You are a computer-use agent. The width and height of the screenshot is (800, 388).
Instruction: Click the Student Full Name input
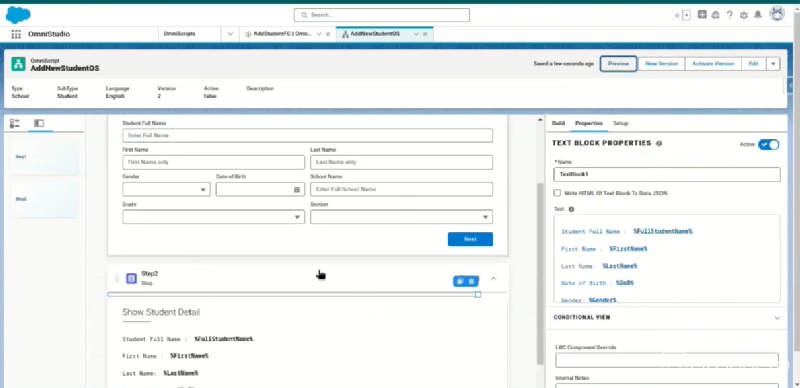tap(308, 136)
